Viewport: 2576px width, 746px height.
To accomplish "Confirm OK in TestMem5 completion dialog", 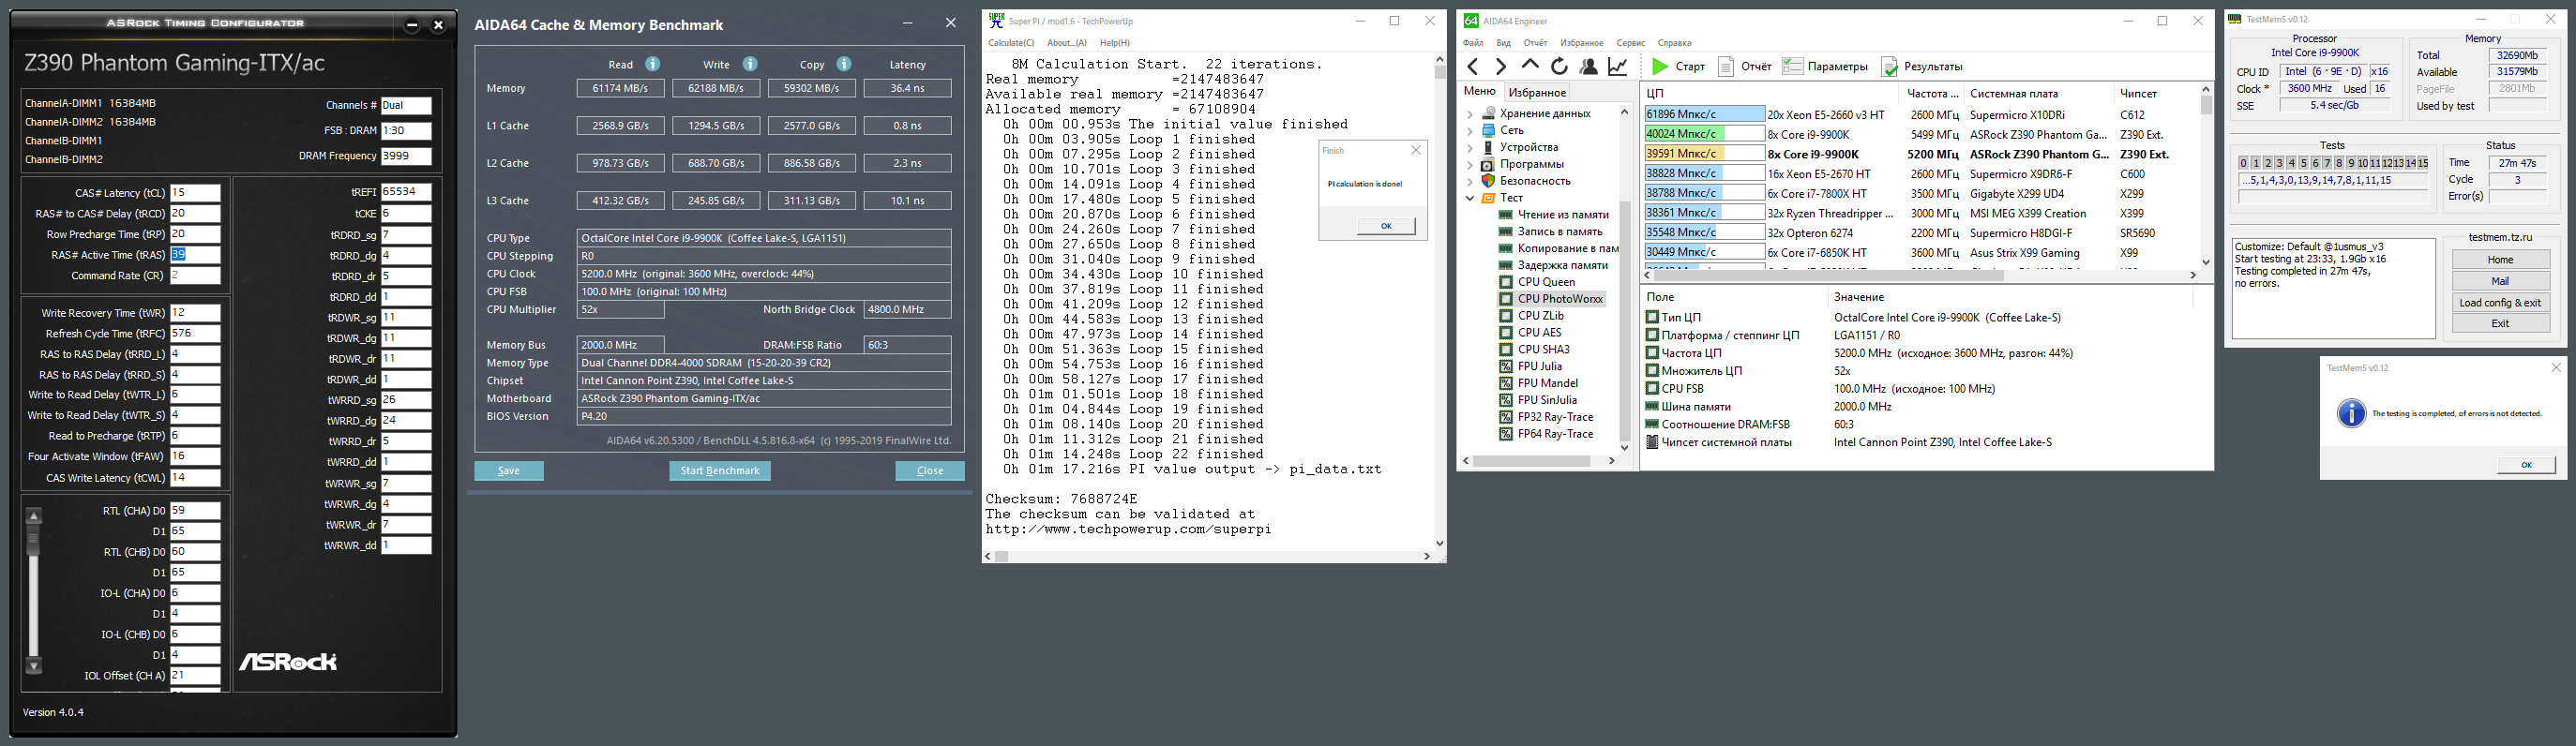I will click(x=2526, y=465).
